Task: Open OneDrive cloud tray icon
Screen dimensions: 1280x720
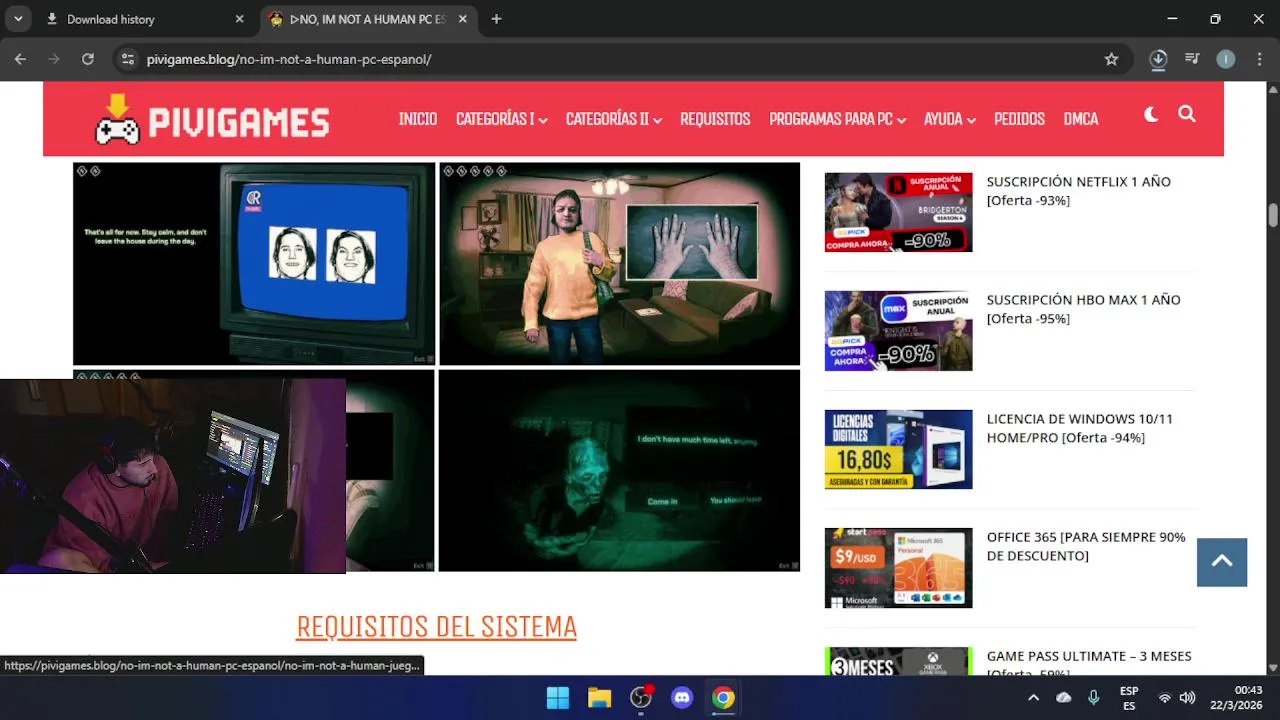Action: (1064, 698)
